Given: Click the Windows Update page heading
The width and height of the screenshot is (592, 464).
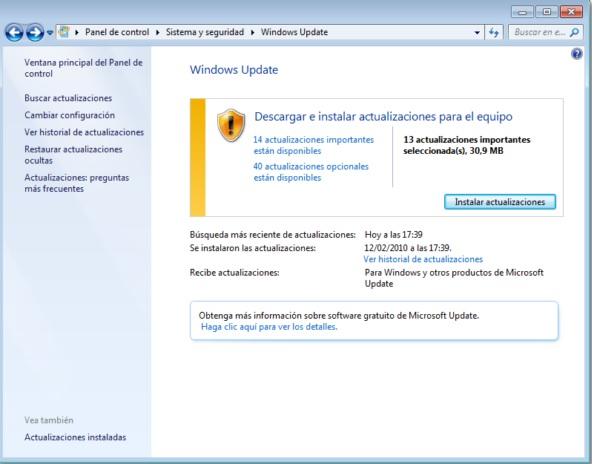Looking at the screenshot, I should [x=234, y=70].
